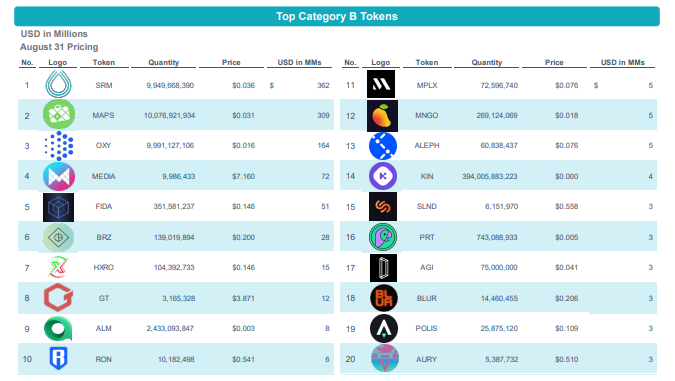
Task: Click the purple KIN logo
Action: (x=383, y=176)
